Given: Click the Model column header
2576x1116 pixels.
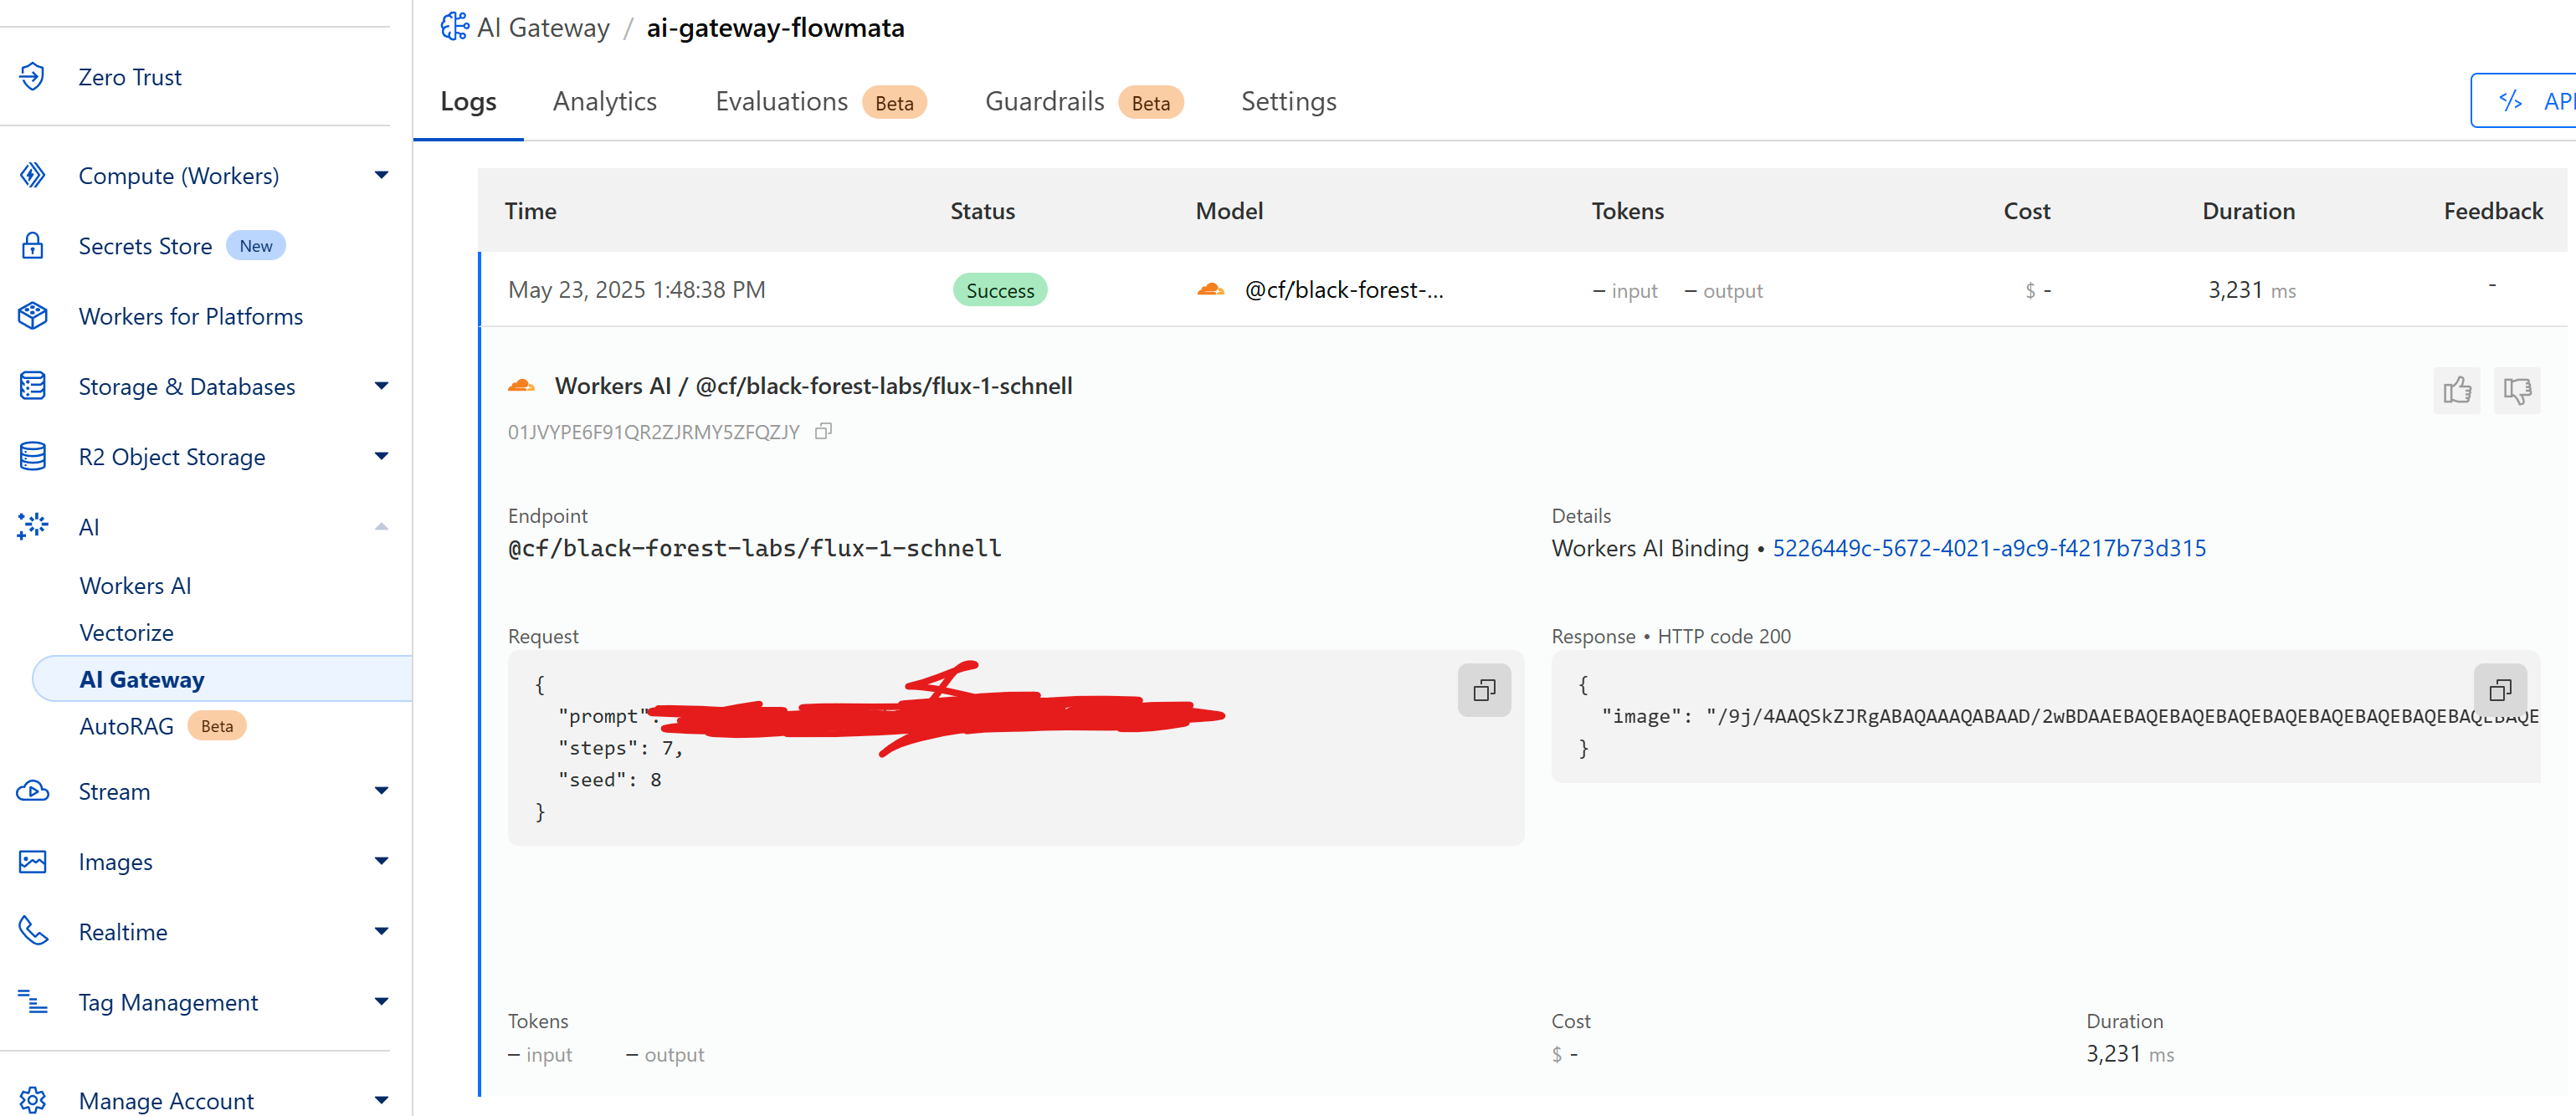Looking at the screenshot, I should pos(1229,211).
